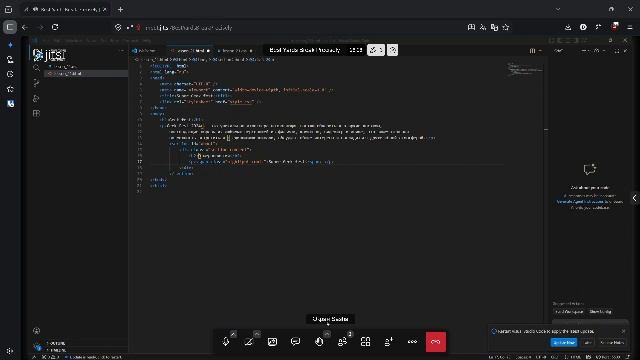Open the browser extensions icon
640x360 pixels.
click(599, 27)
